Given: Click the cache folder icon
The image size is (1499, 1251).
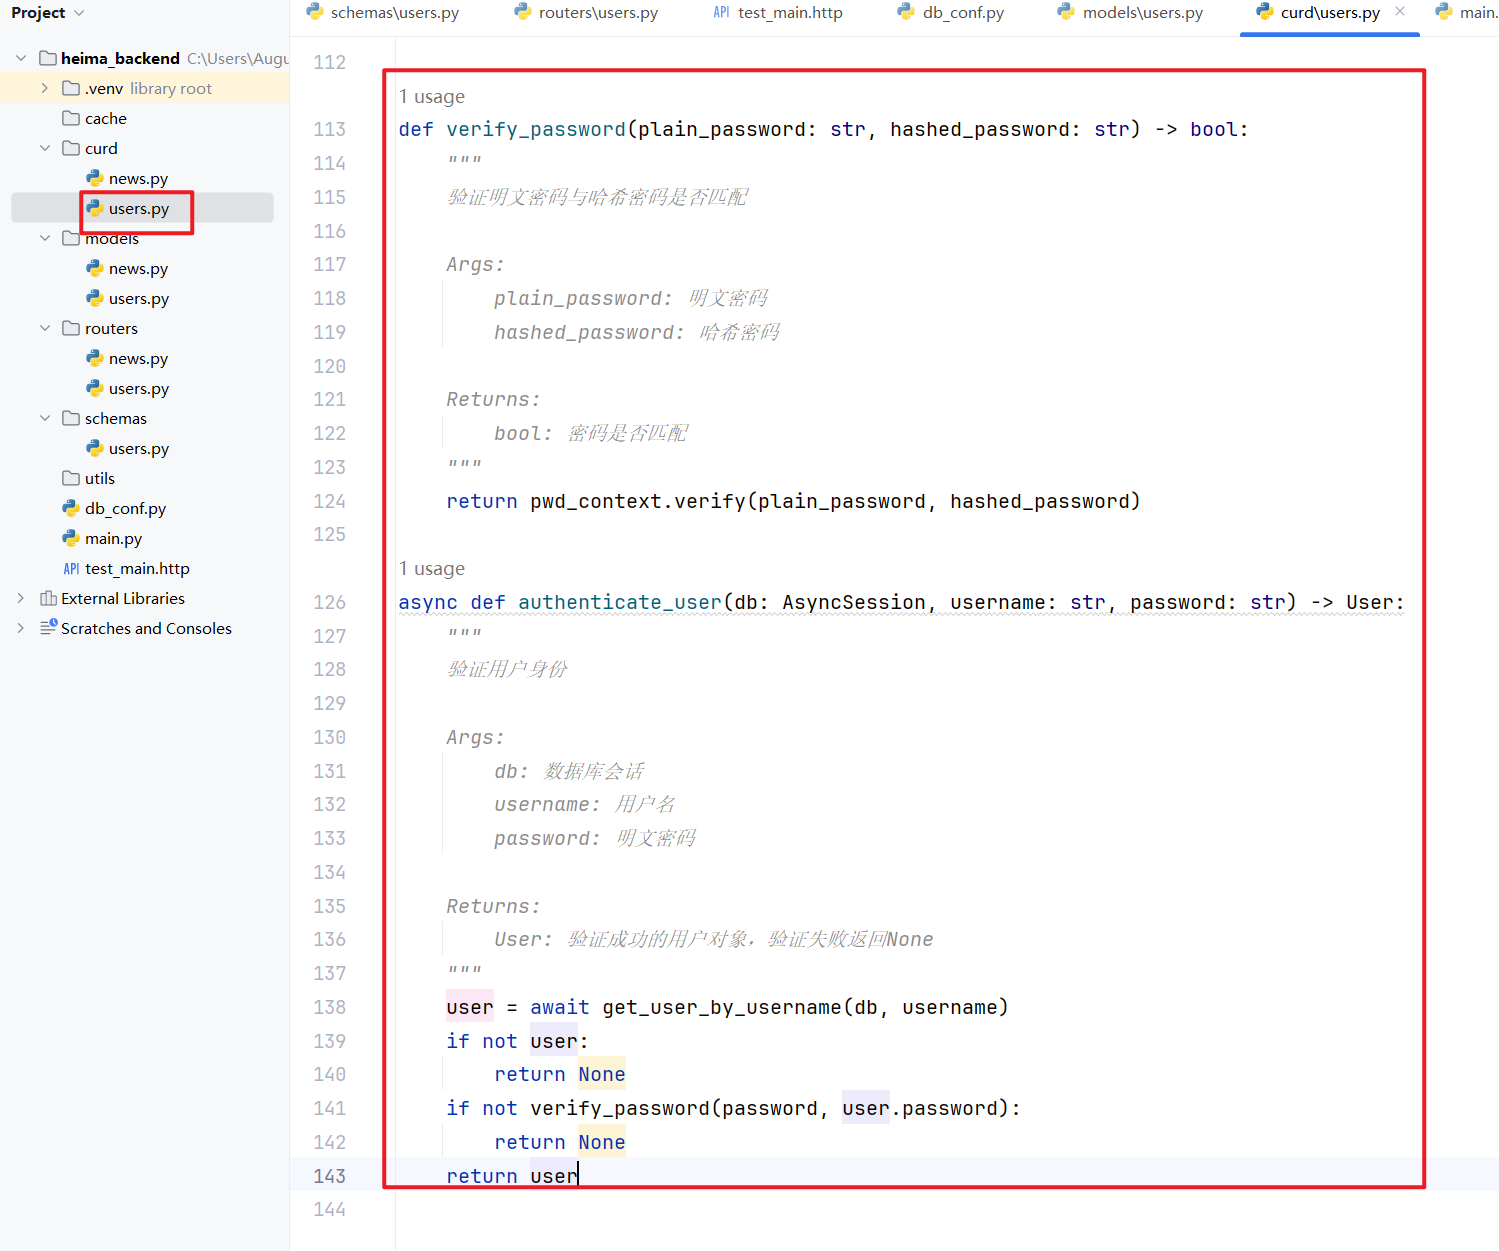Looking at the screenshot, I should click(71, 118).
